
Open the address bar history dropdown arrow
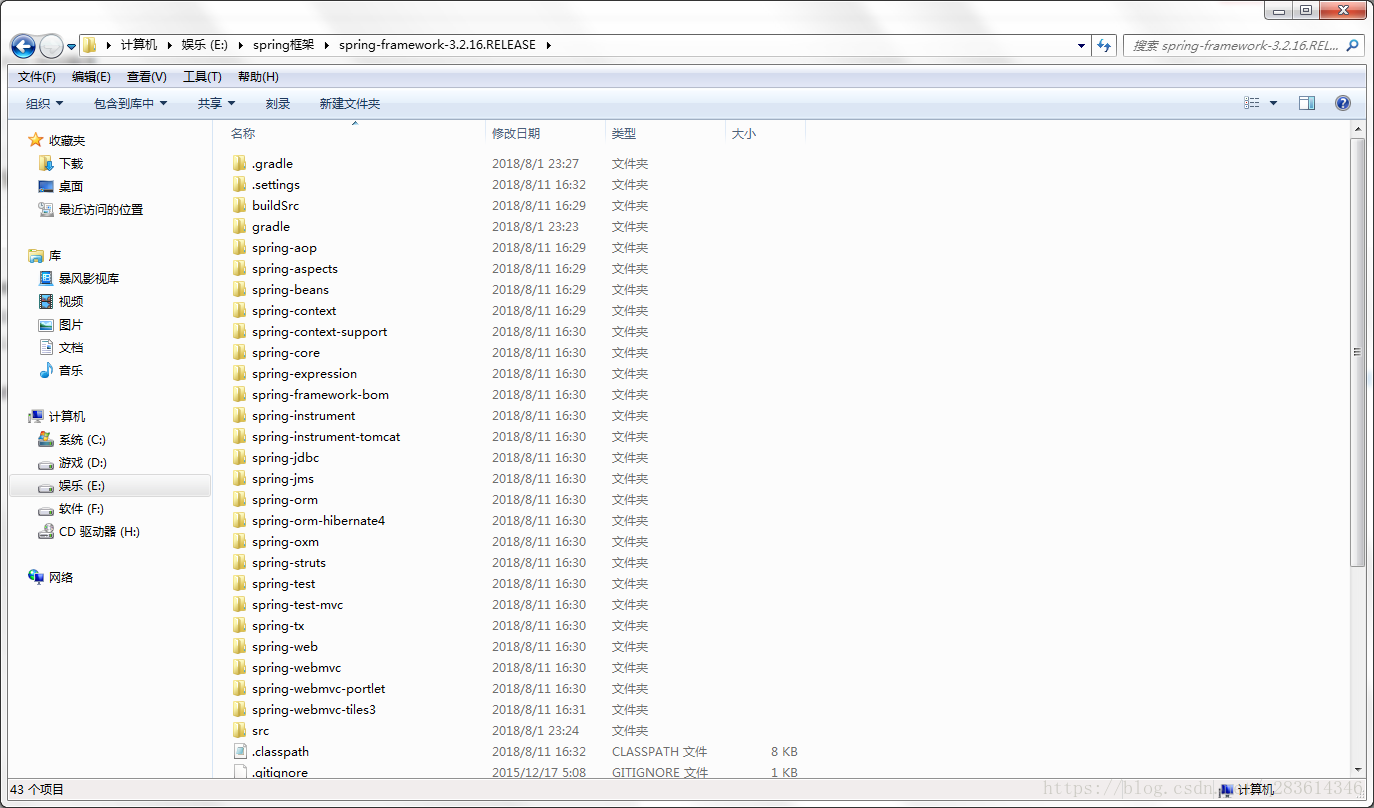coord(1082,45)
